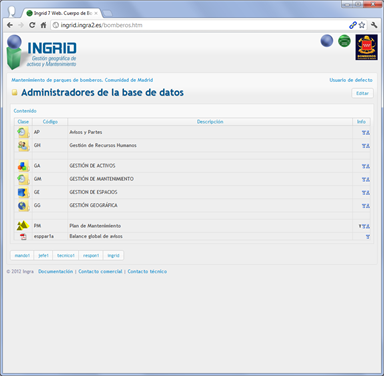Click the GESTIÓN DE ESPACIOS blue folder icon
This screenshot has width=384, height=376.
[23, 193]
